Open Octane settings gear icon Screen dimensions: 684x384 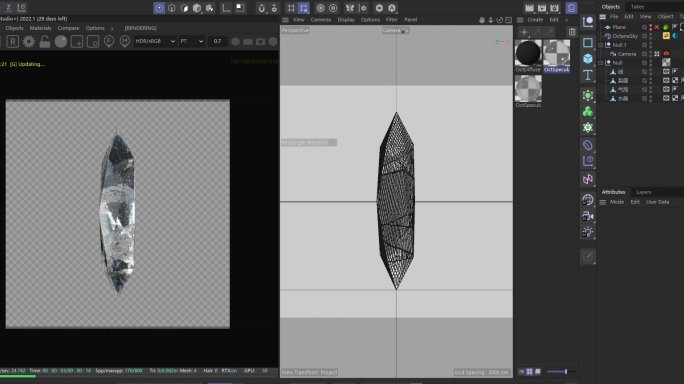click(29, 41)
